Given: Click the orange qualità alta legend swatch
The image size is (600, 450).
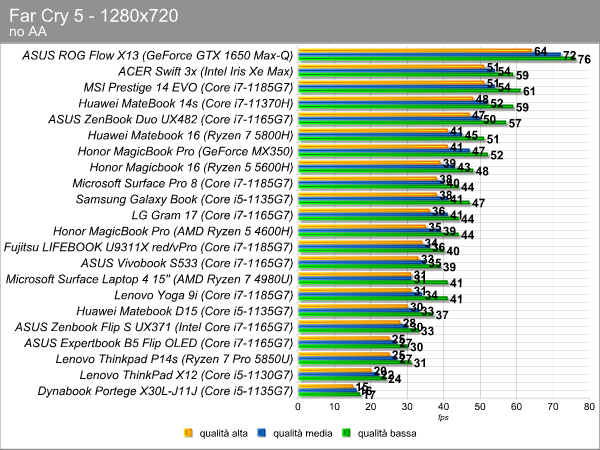Looking at the screenshot, I should tap(188, 433).
